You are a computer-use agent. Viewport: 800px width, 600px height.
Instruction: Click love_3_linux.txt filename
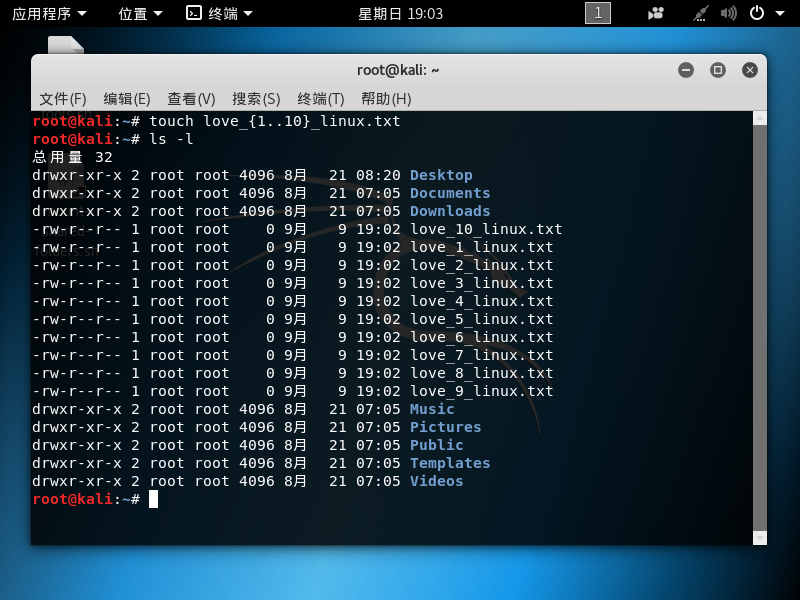click(482, 283)
